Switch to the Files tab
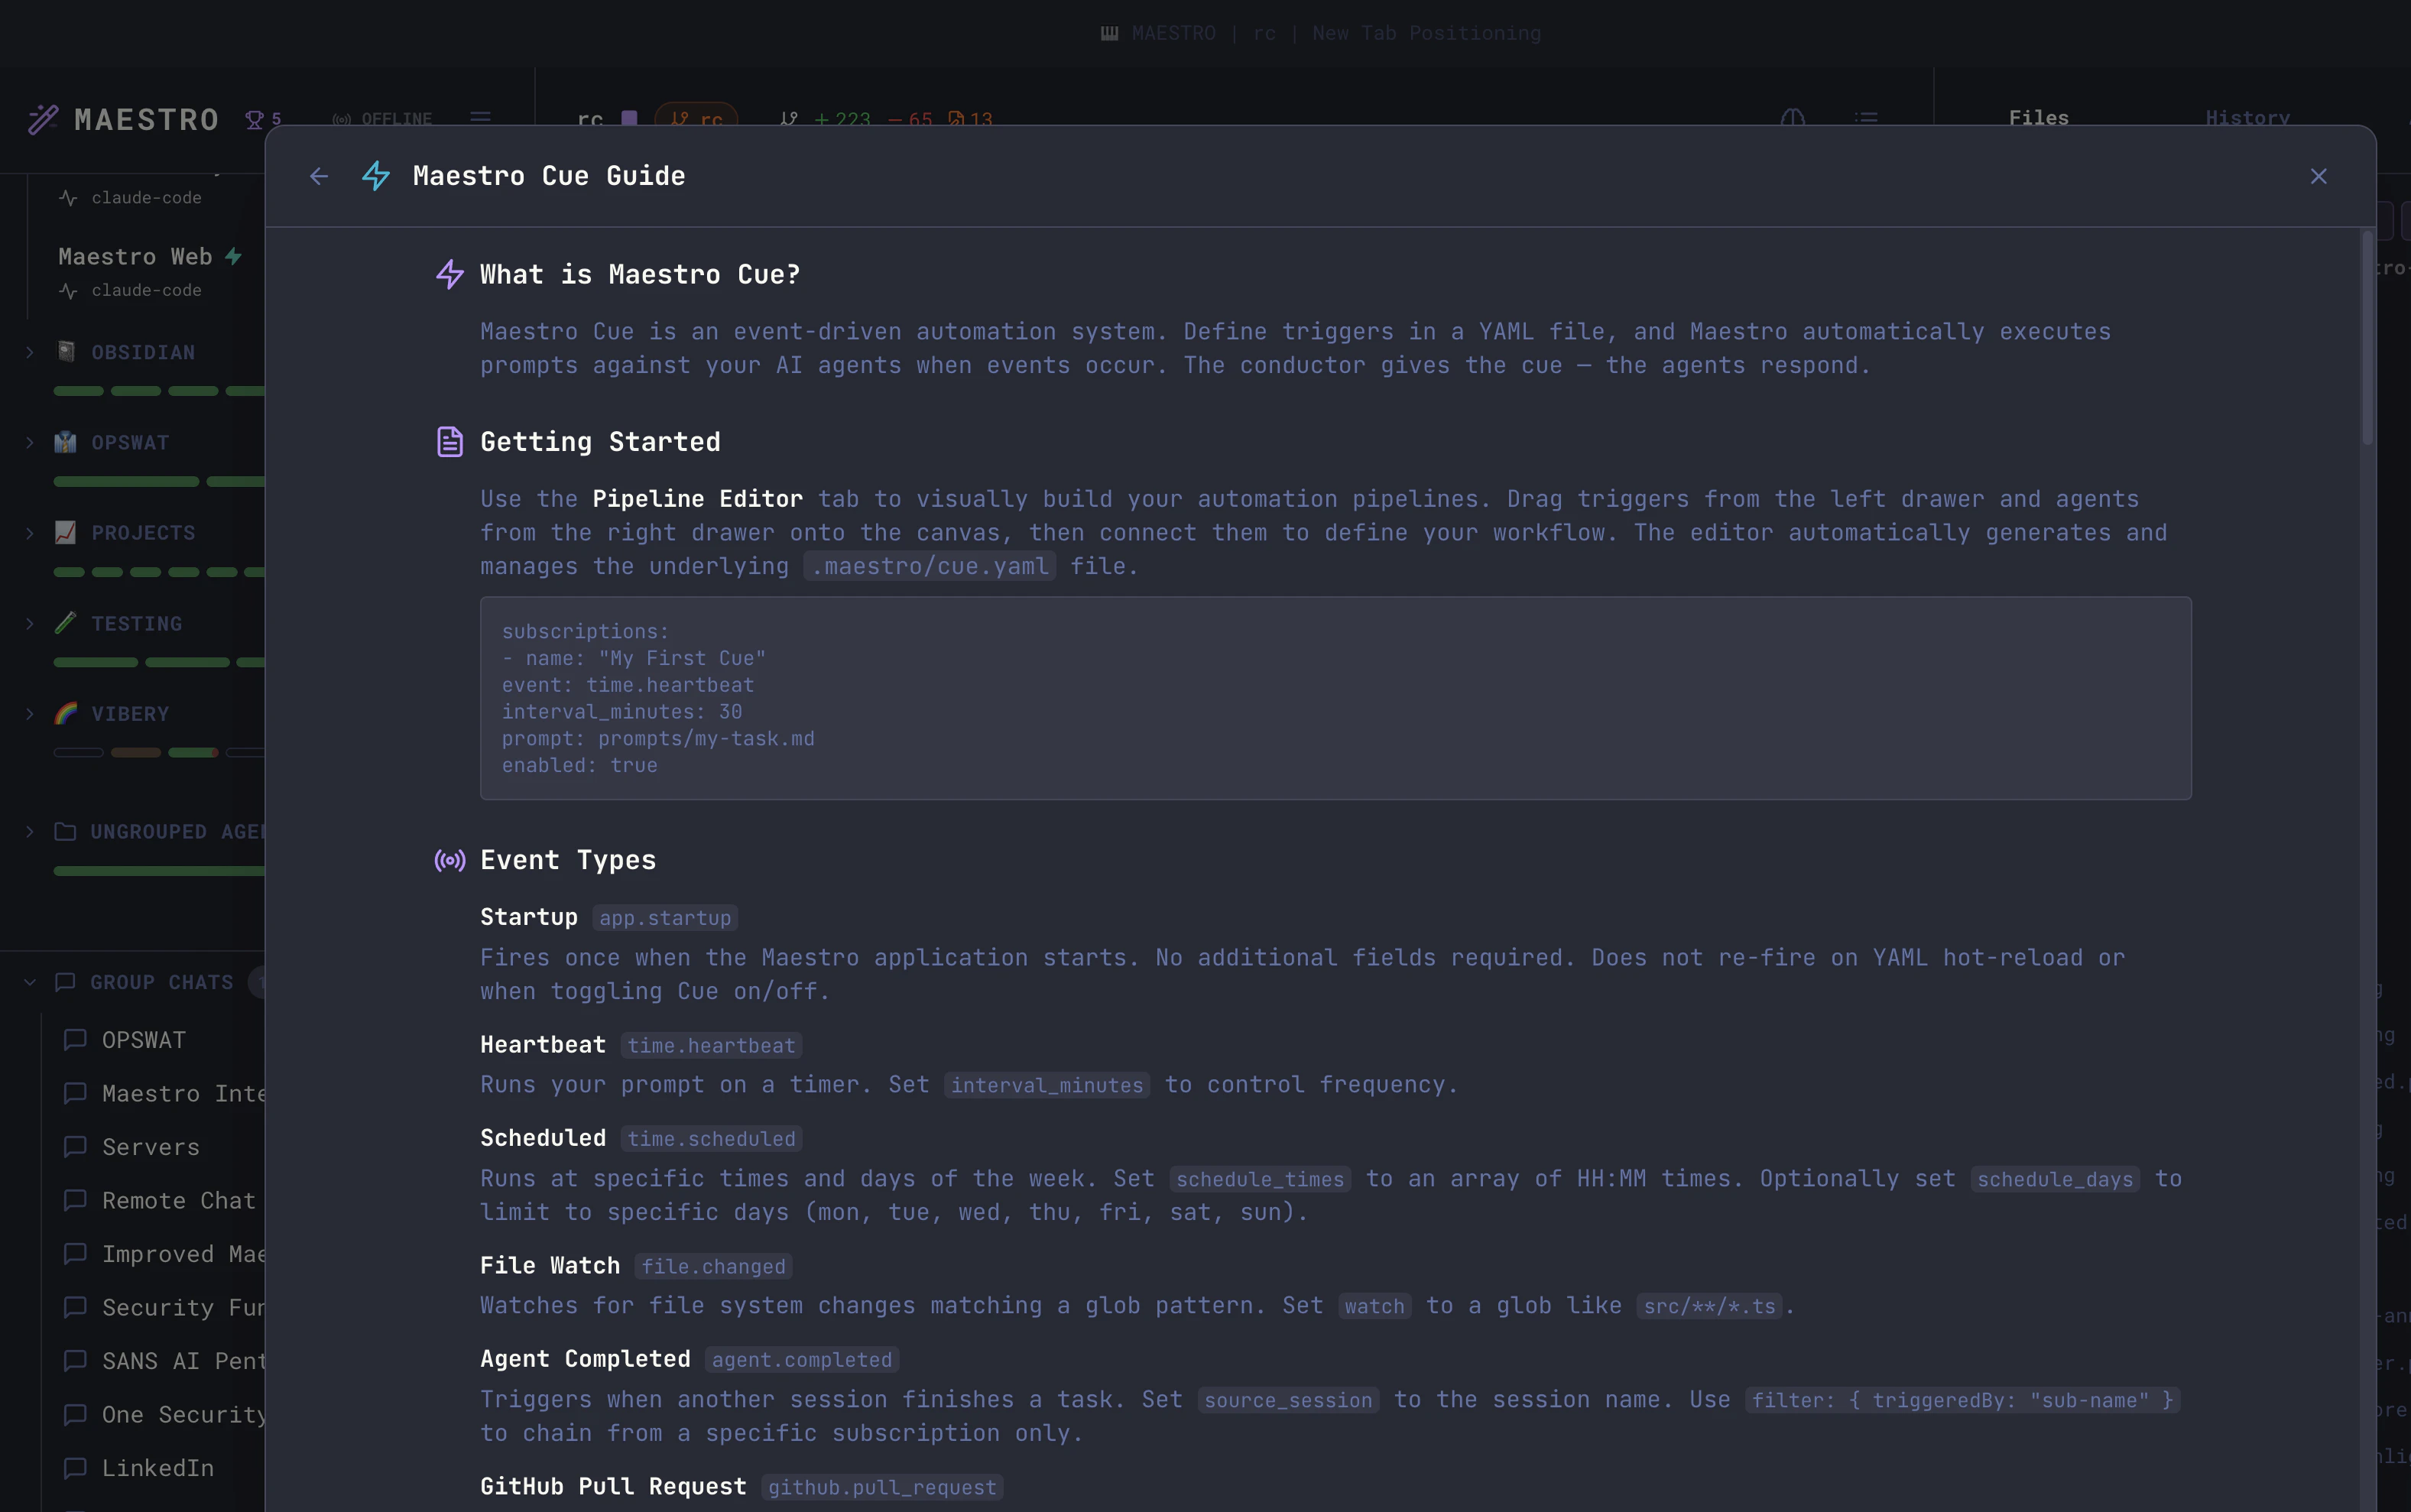 (x=2039, y=118)
